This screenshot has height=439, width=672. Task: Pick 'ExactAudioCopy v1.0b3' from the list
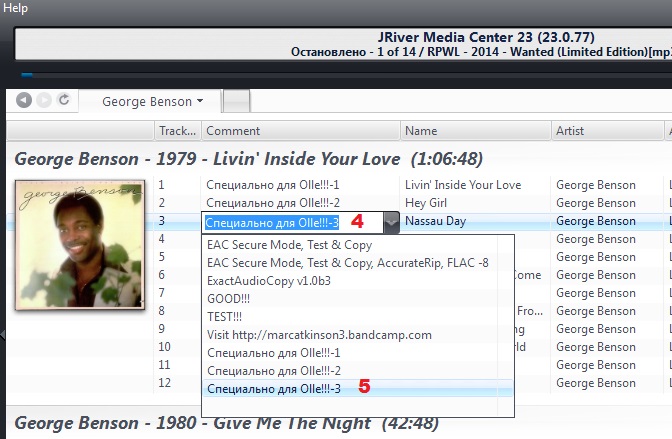coord(269,281)
